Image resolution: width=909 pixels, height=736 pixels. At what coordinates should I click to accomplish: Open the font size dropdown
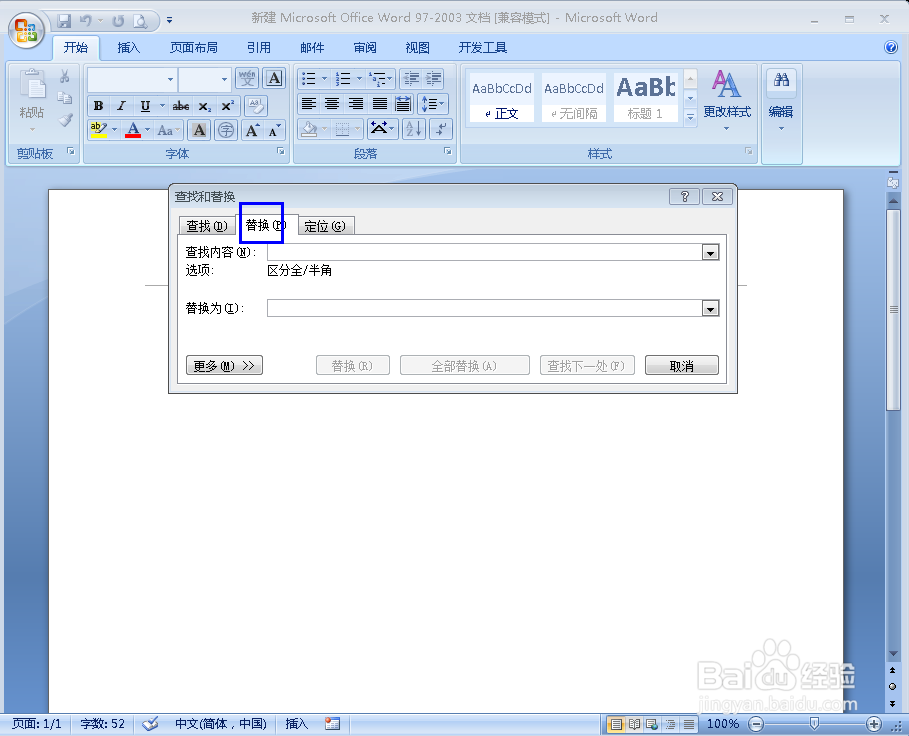(x=224, y=79)
